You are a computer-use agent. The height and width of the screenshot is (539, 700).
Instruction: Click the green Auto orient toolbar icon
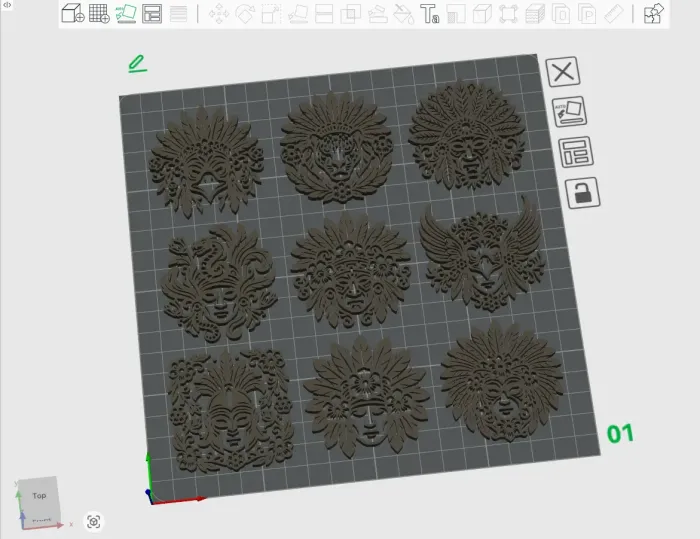tap(126, 13)
